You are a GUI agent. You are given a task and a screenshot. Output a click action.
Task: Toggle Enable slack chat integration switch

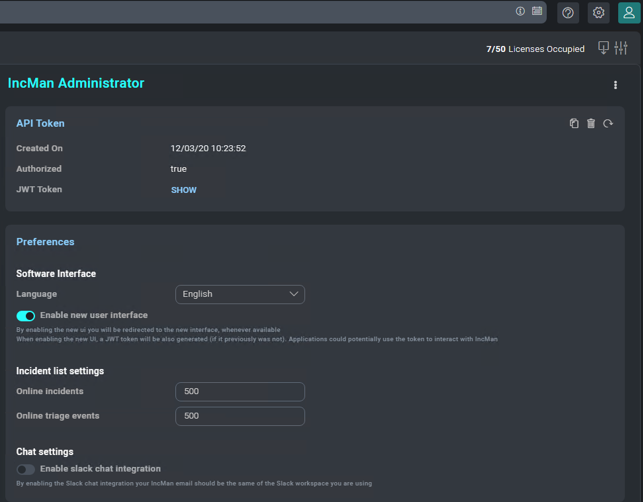pos(26,469)
